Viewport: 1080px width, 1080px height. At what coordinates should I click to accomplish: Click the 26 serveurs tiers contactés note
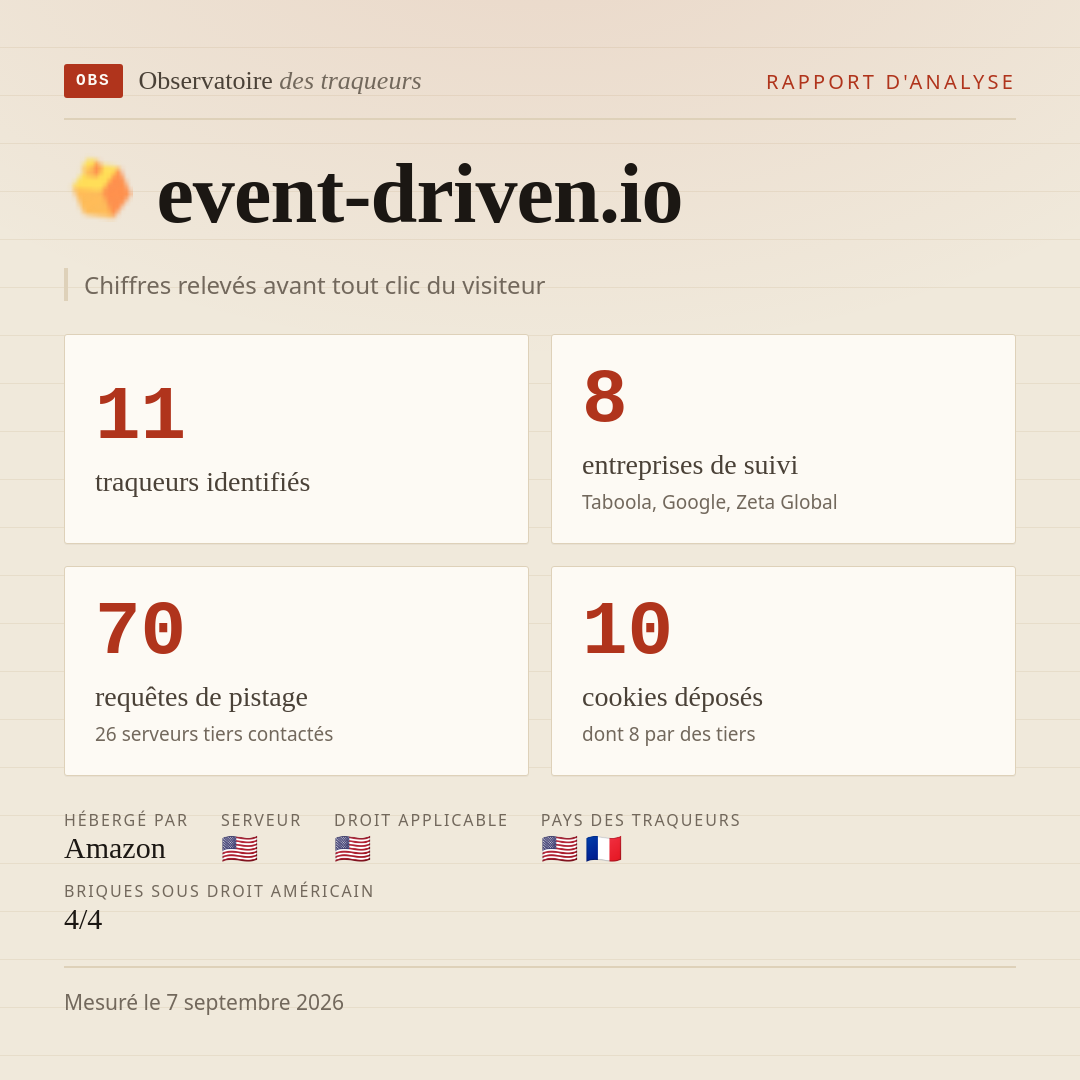[214, 734]
